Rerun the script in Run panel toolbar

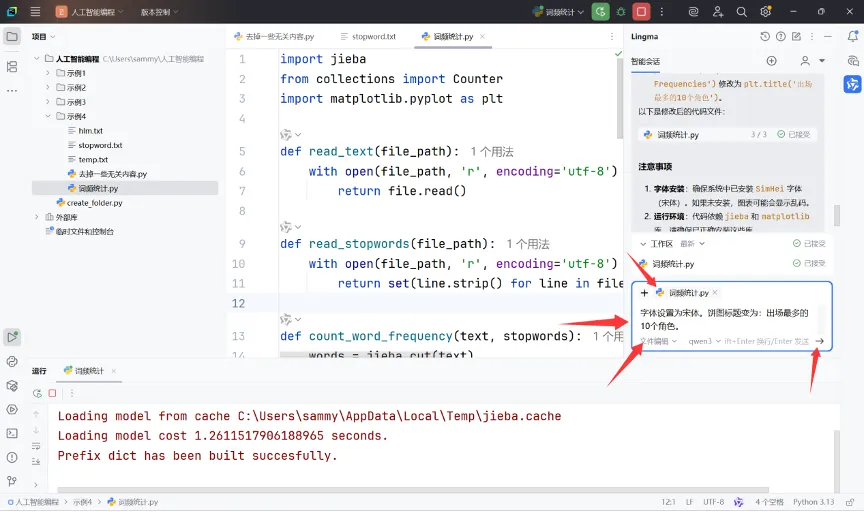click(x=37, y=393)
